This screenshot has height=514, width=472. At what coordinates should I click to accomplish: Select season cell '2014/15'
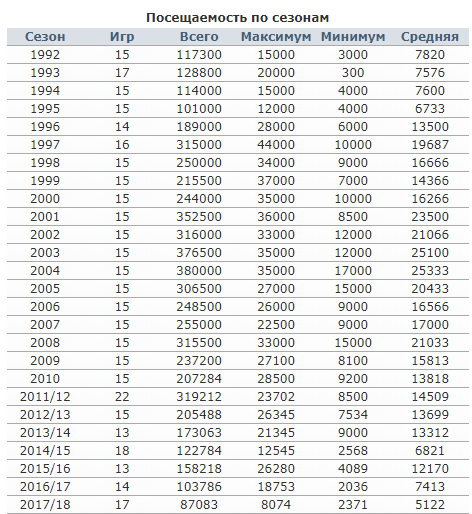tap(45, 451)
